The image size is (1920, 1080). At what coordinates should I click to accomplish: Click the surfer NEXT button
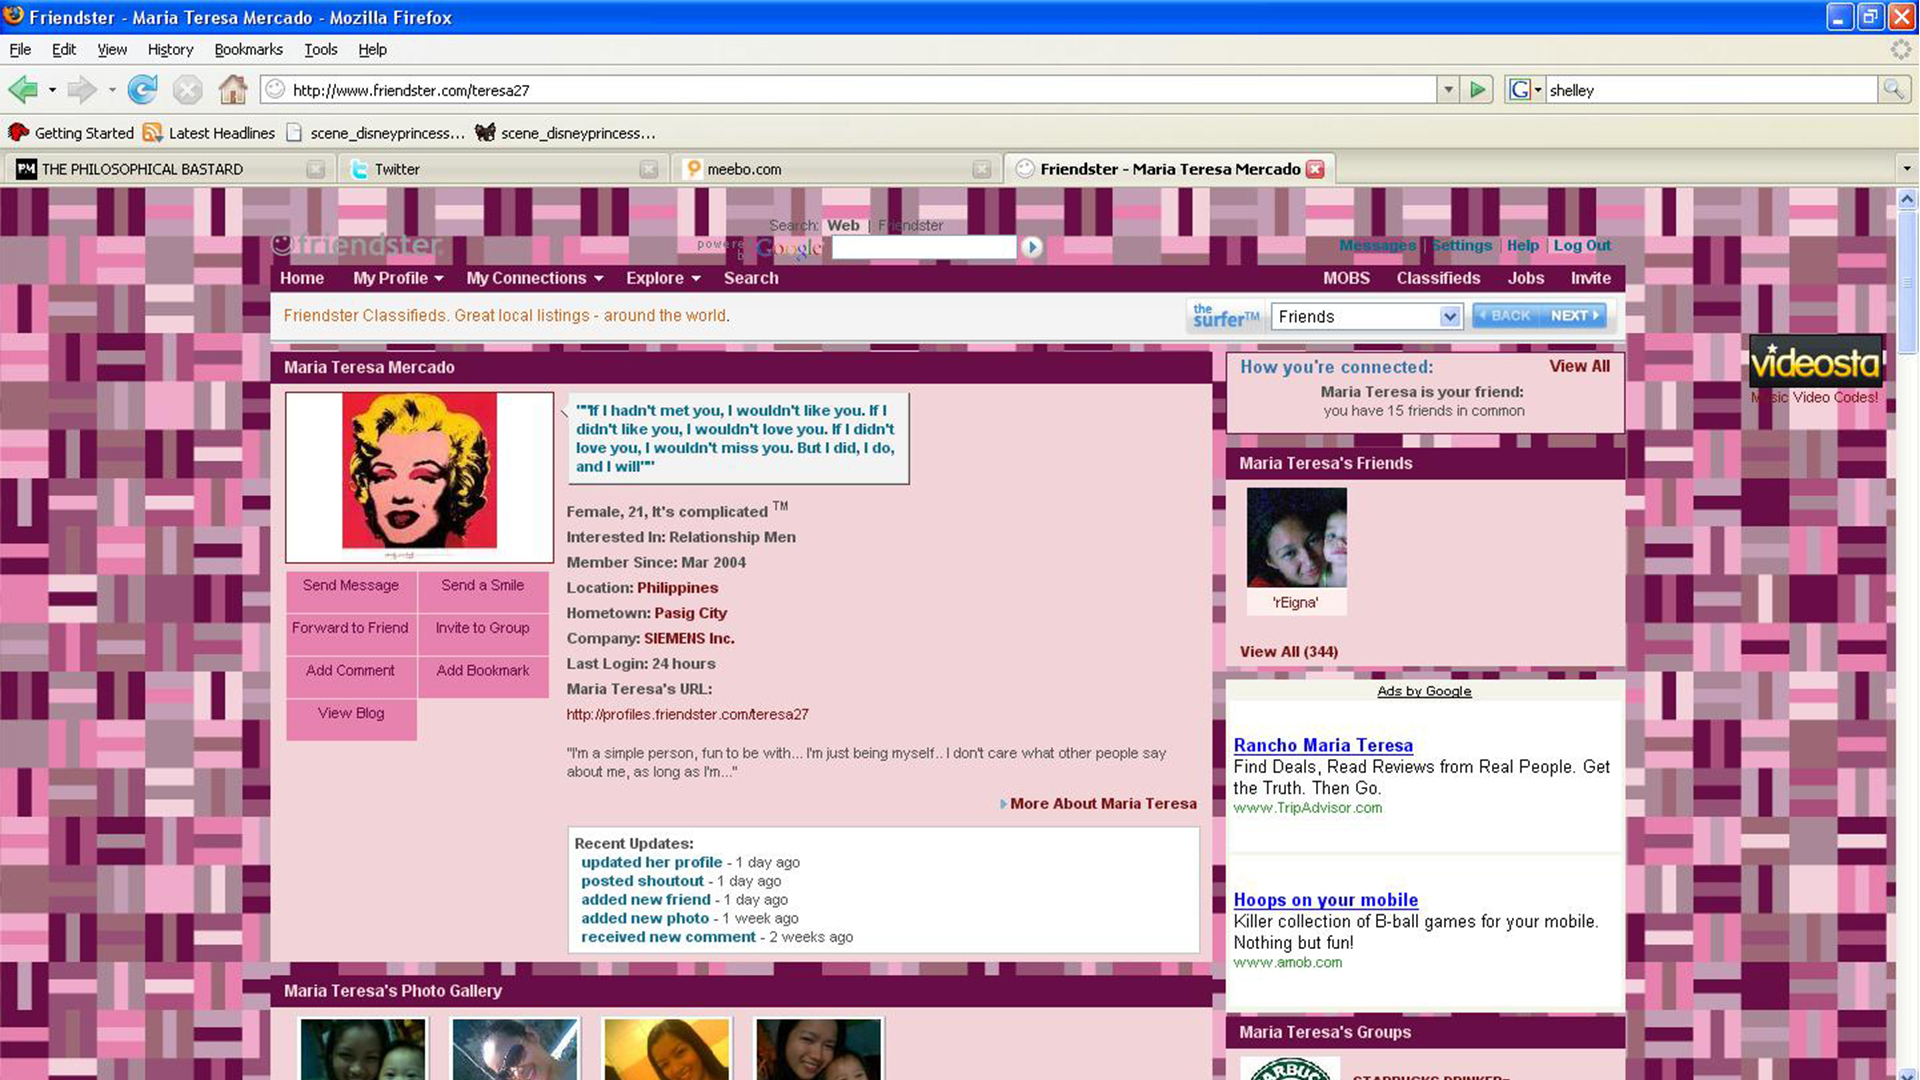point(1574,316)
